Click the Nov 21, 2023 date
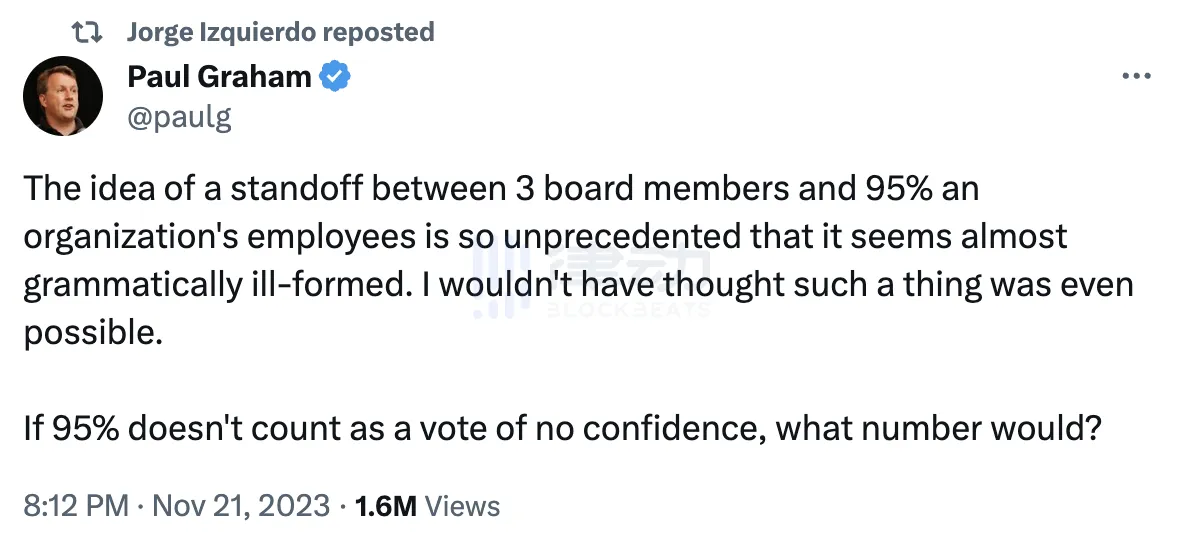1184x554 pixels. [240, 506]
